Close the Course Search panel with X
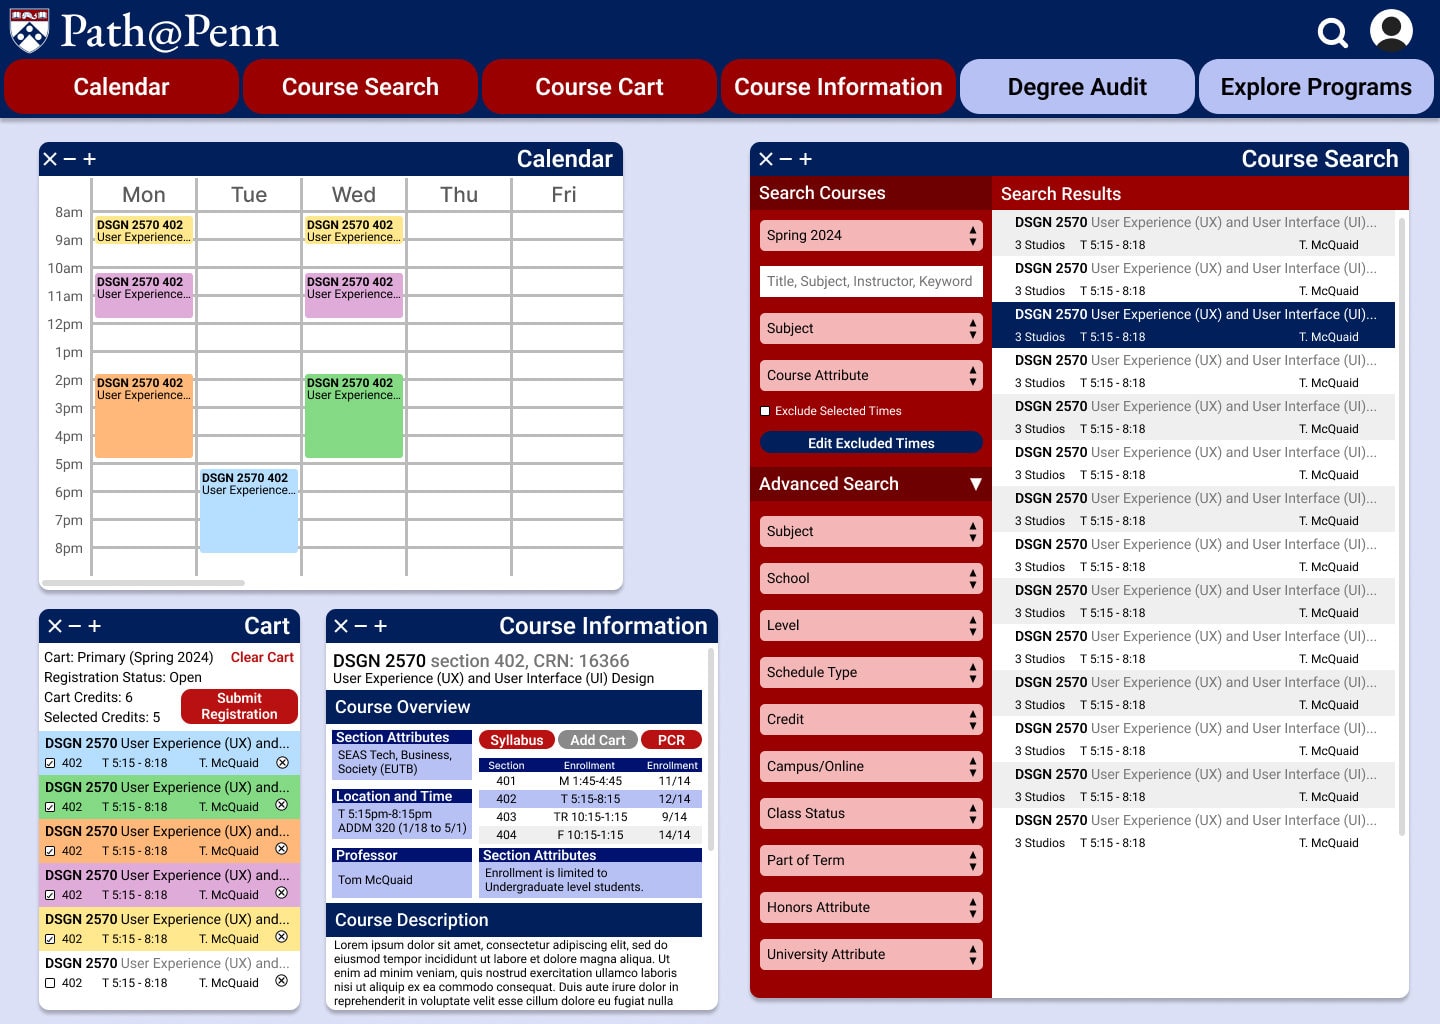This screenshot has width=1440, height=1024. pyautogui.click(x=766, y=159)
